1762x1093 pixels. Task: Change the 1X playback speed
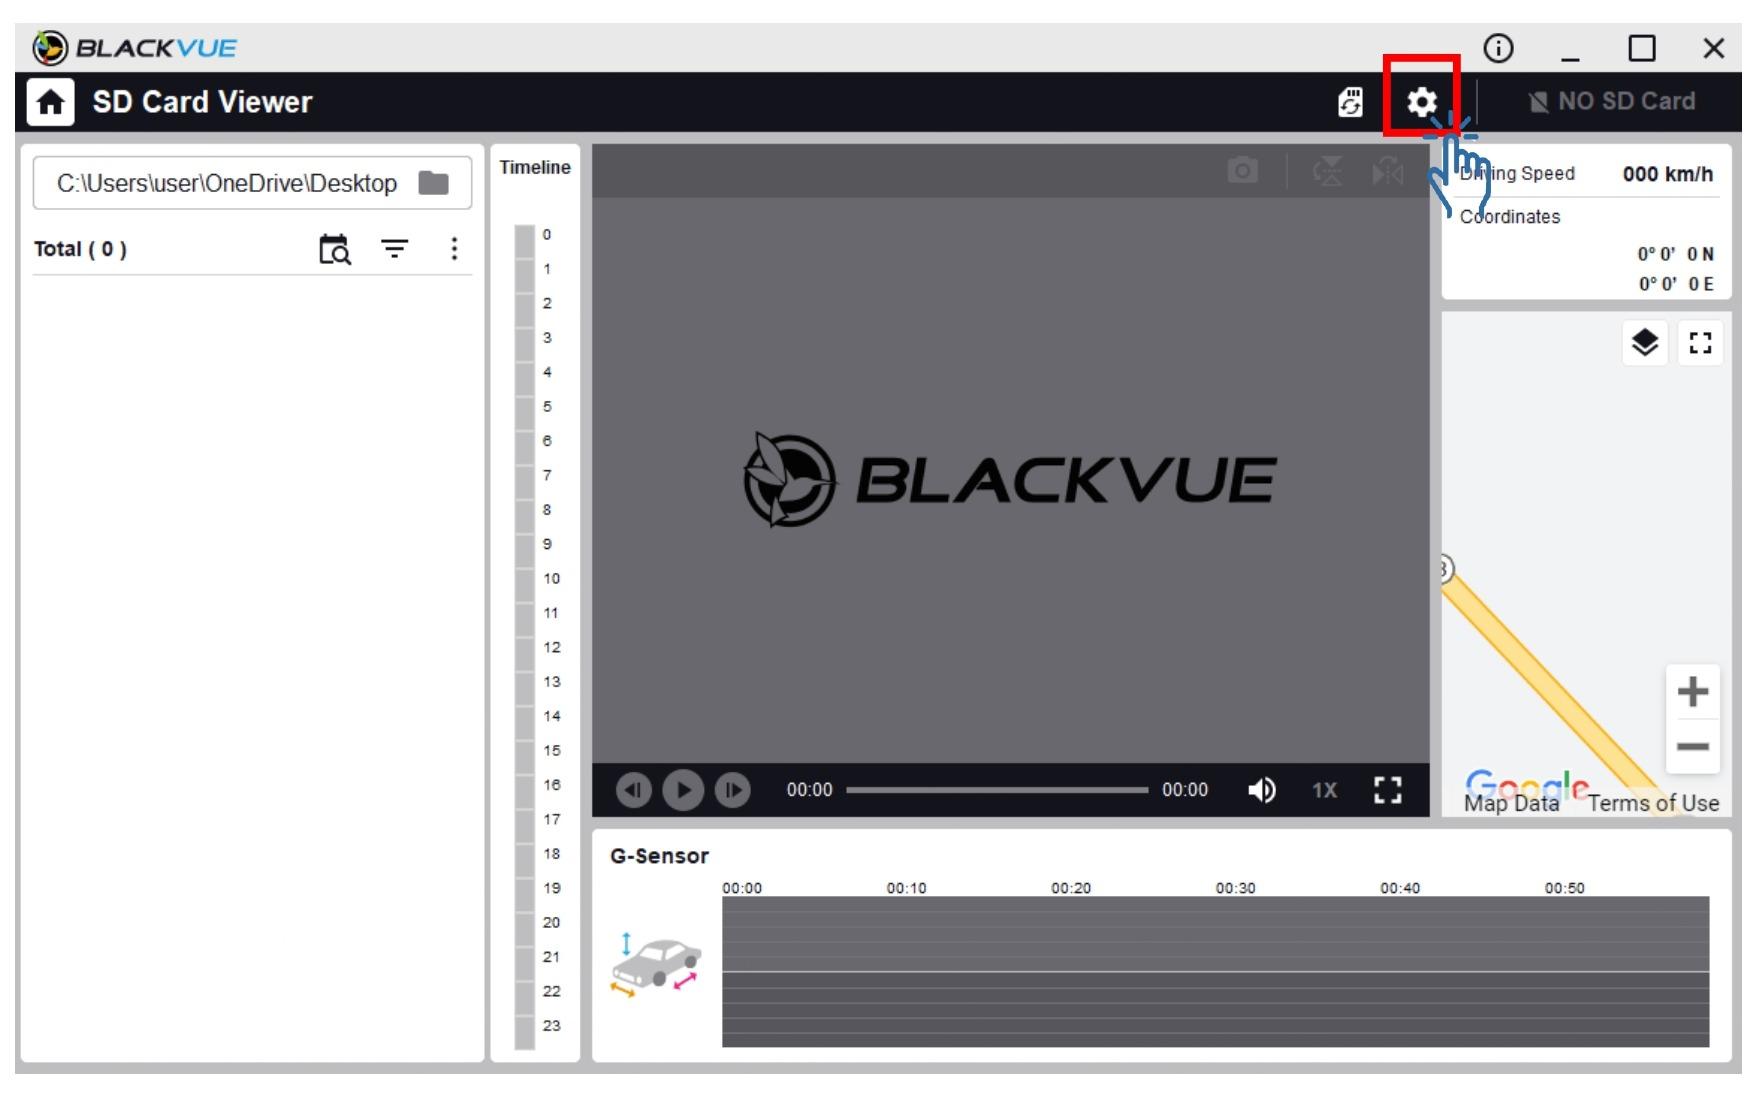pos(1324,790)
